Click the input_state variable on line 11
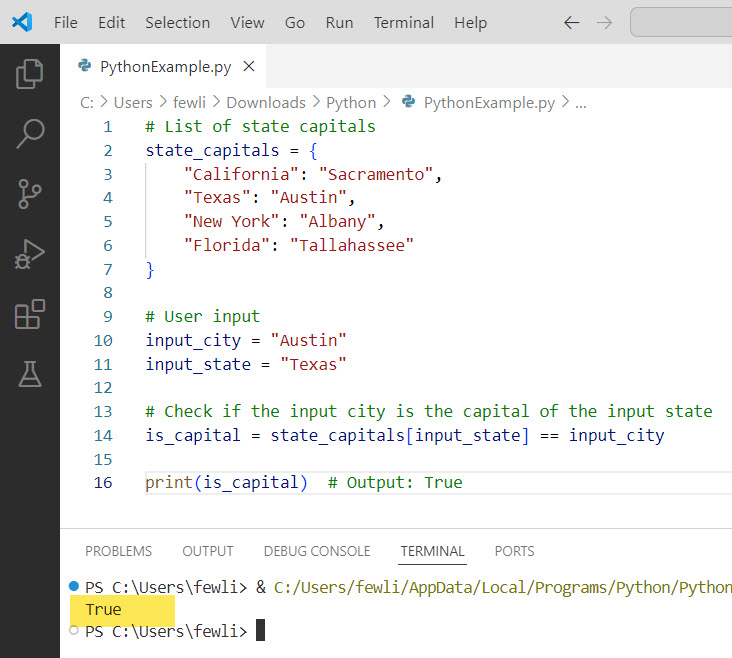 click(198, 364)
